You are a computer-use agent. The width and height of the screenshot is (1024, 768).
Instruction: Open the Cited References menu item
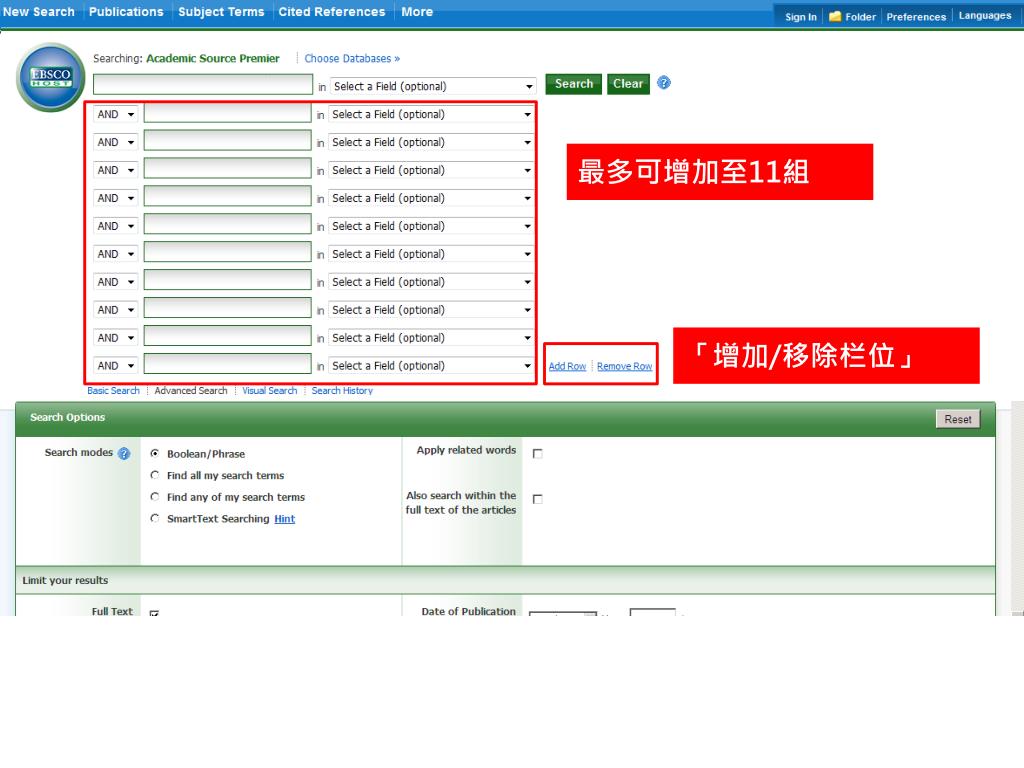tap(331, 12)
